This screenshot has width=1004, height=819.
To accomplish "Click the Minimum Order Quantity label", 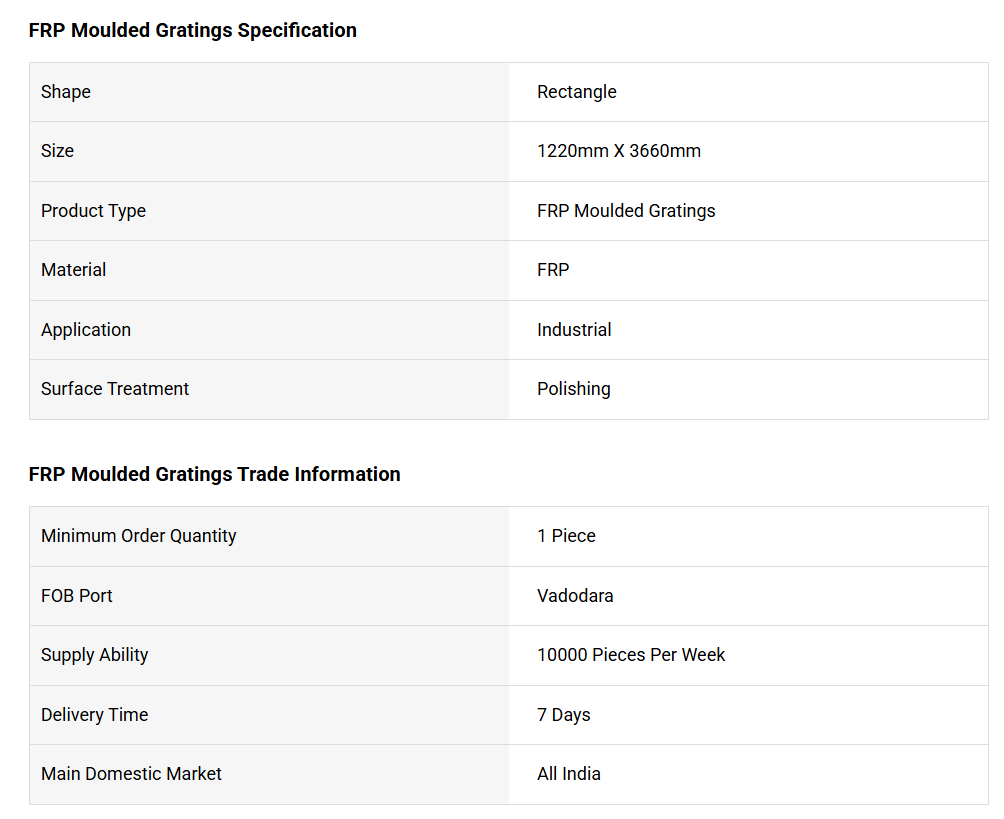I will click(139, 536).
